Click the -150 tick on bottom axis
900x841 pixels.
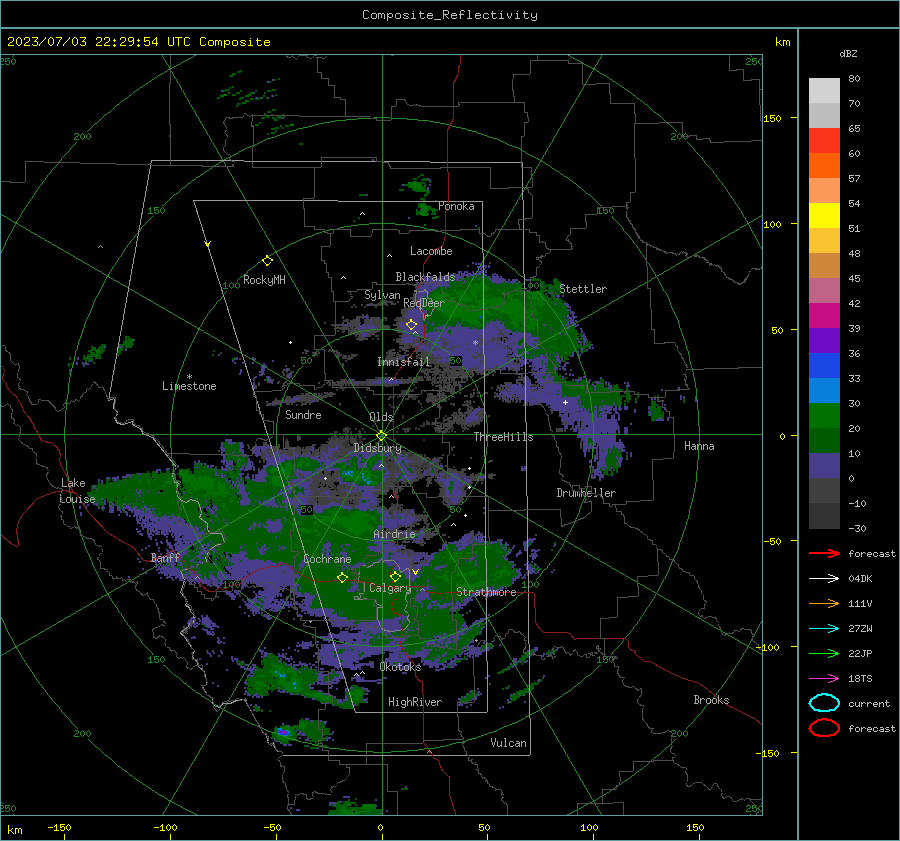(x=59, y=827)
